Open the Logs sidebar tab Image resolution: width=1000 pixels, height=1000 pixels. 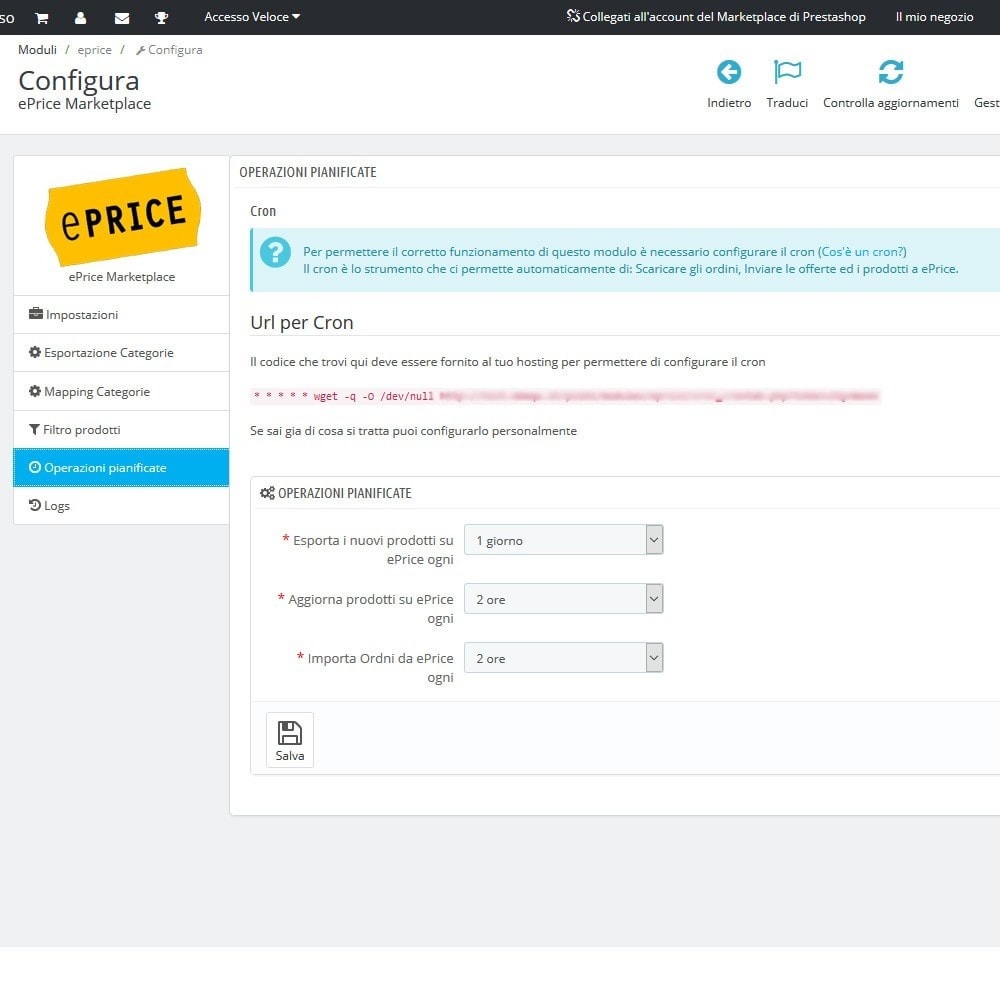coord(121,506)
